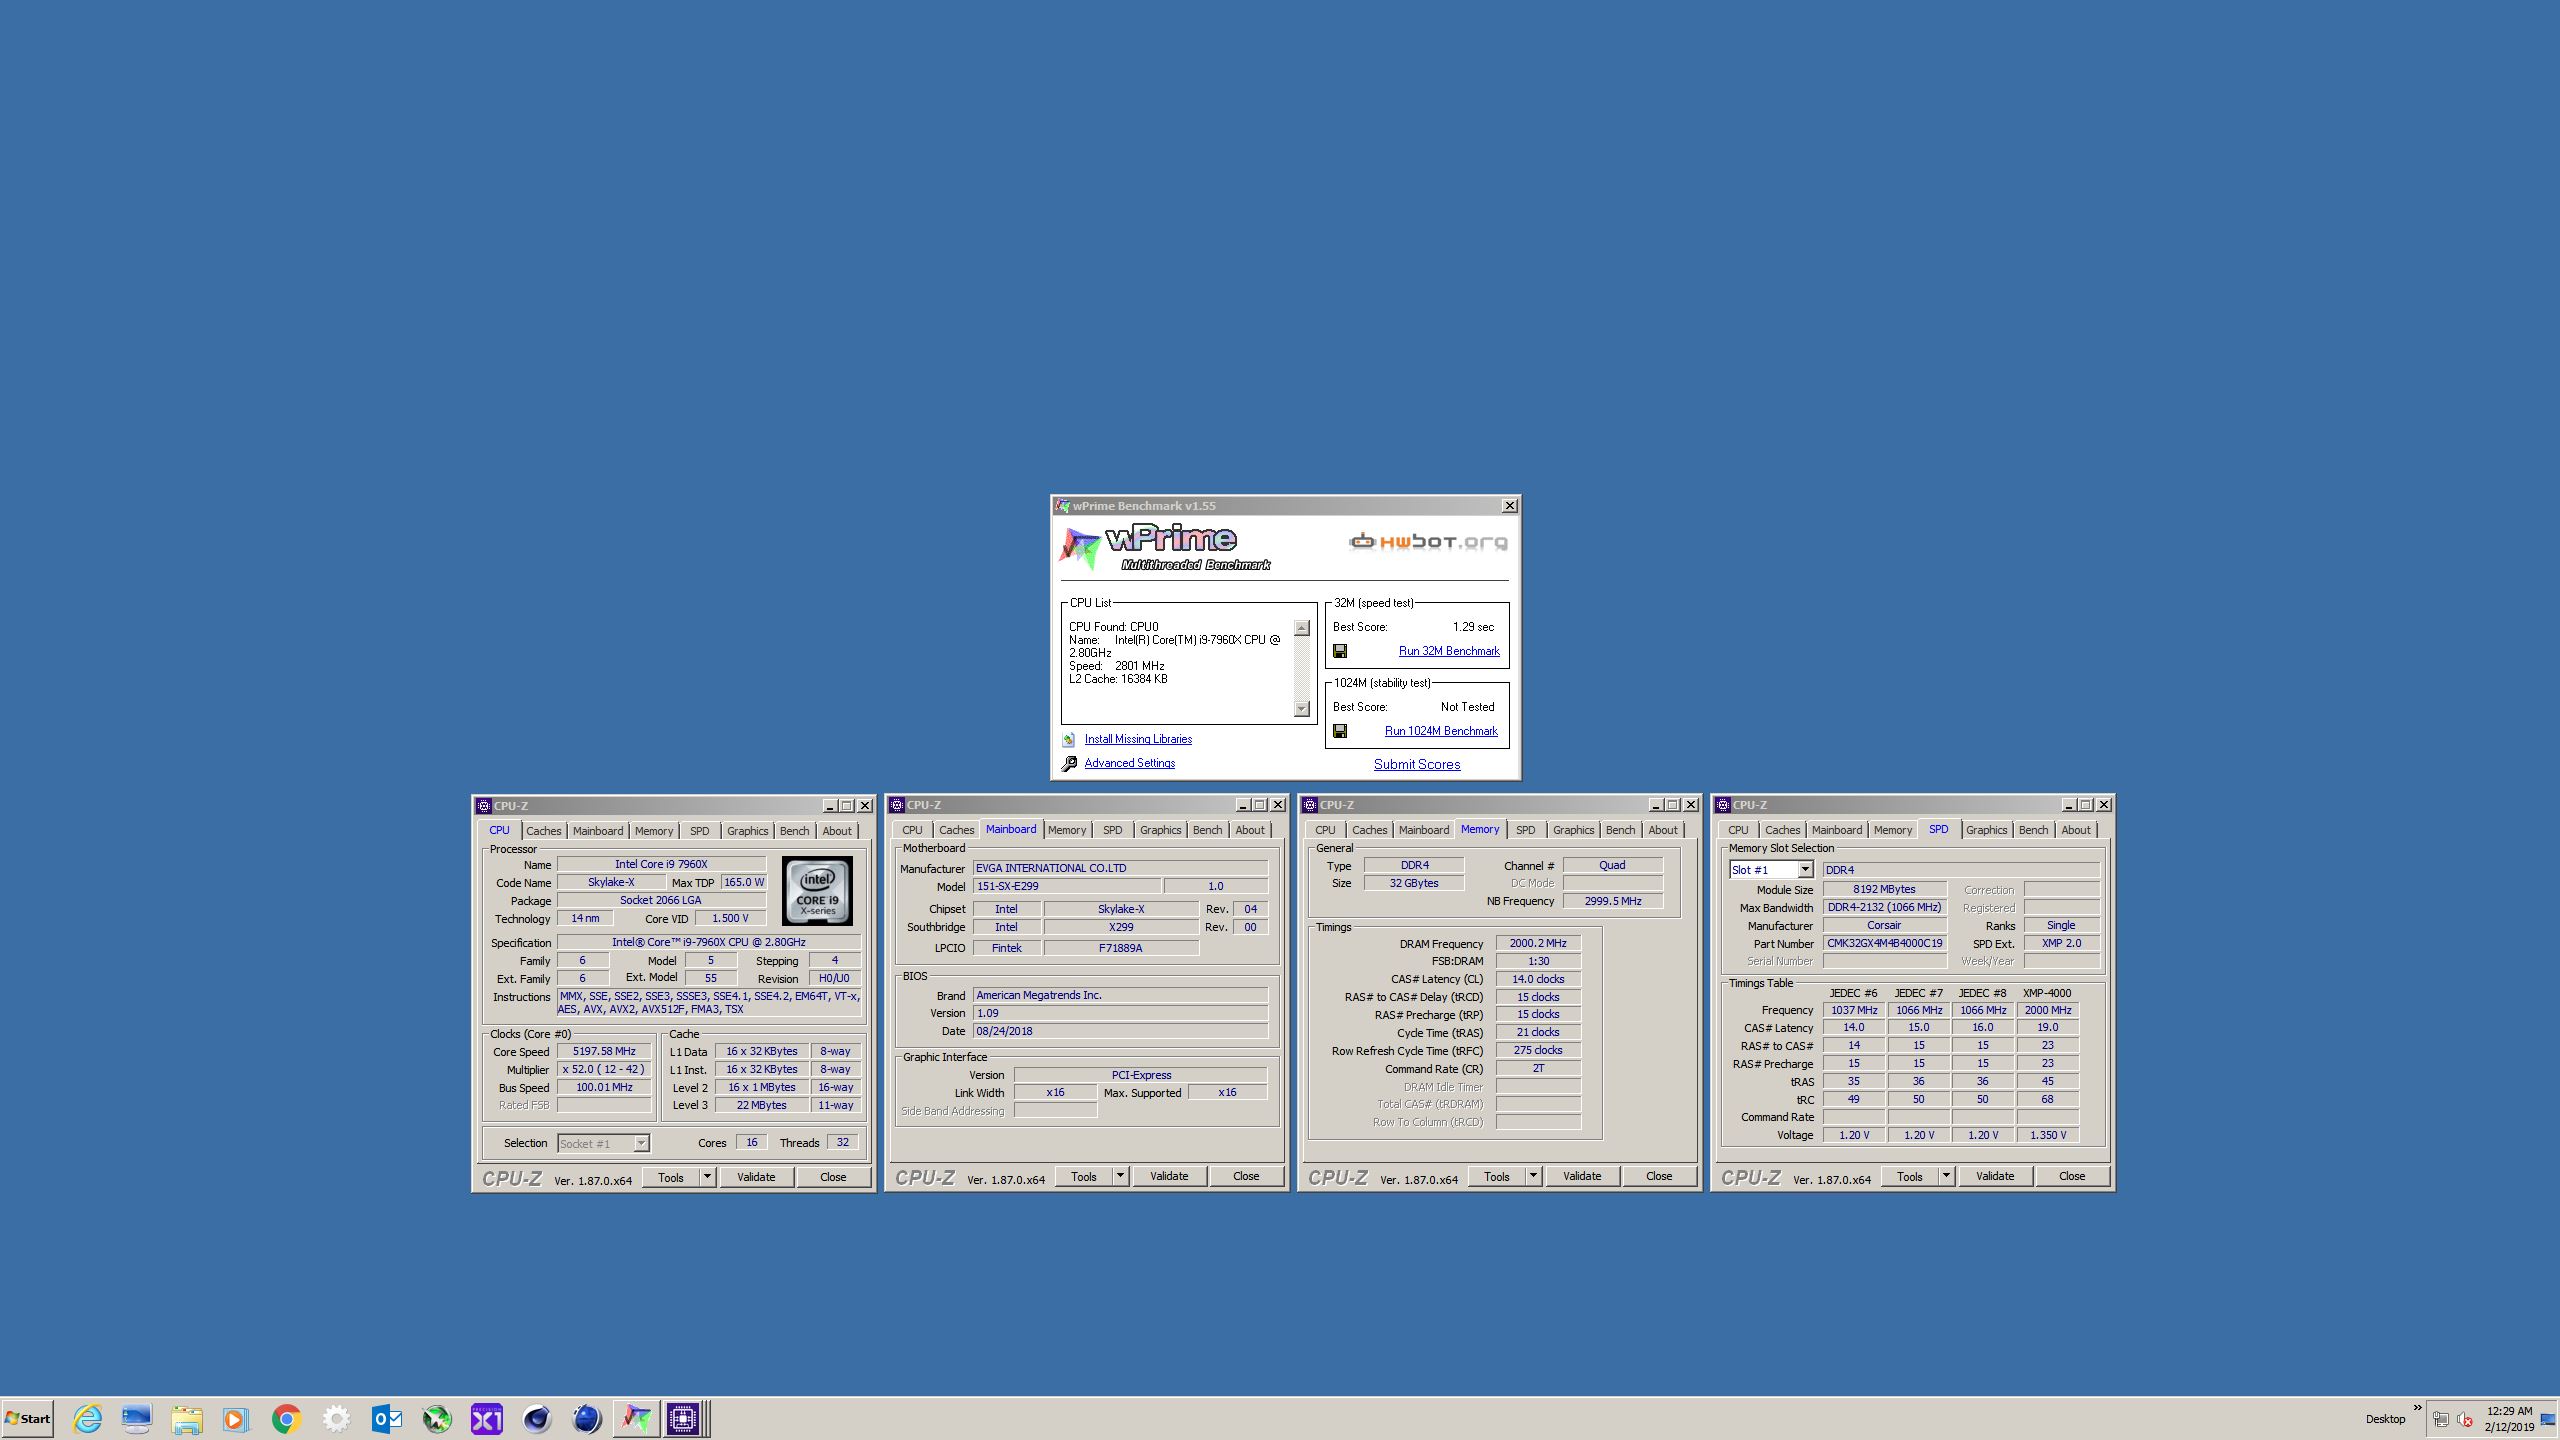Open the Slot #1 memory slot dropdown

[1805, 869]
